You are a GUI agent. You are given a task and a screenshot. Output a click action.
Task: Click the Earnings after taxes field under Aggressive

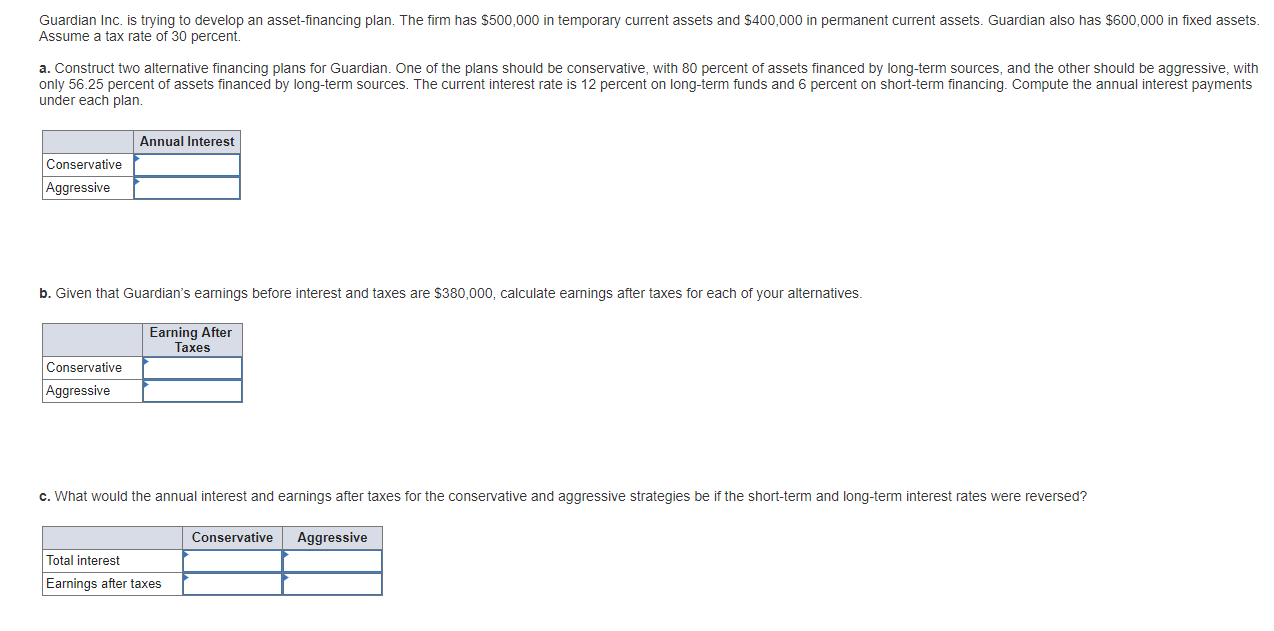333,583
